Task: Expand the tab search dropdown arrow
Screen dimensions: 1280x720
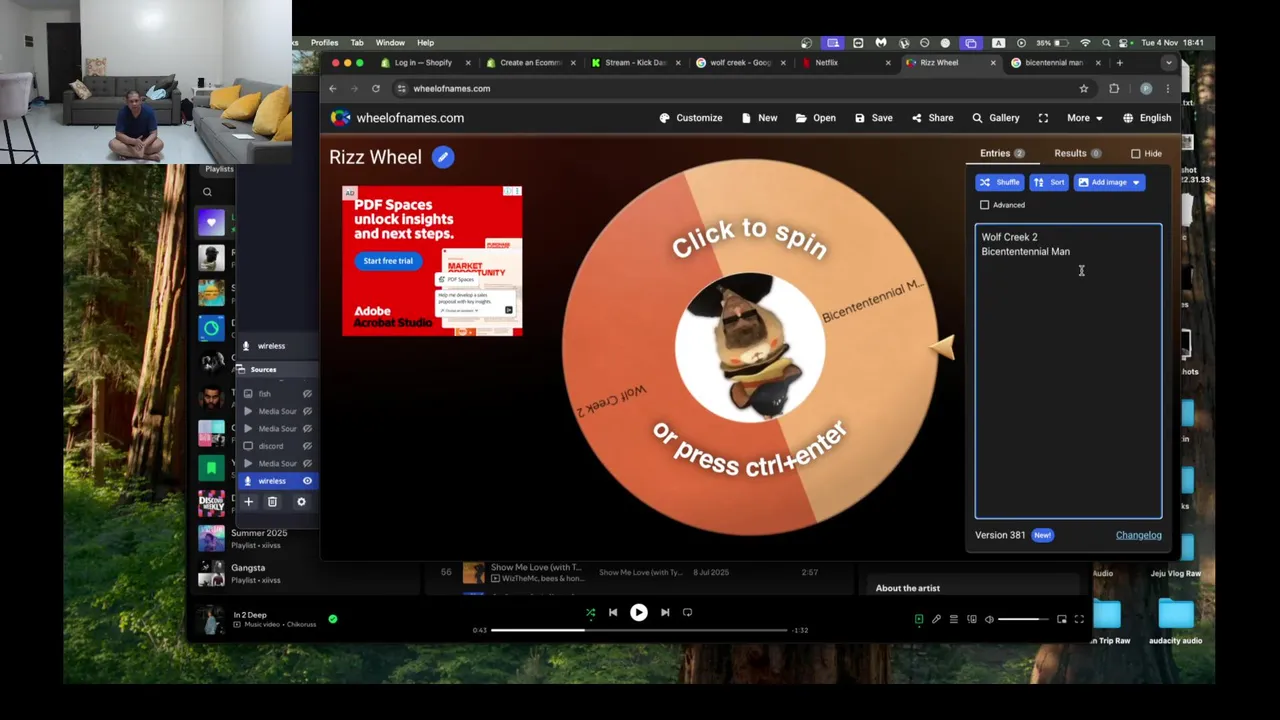Action: (1168, 62)
